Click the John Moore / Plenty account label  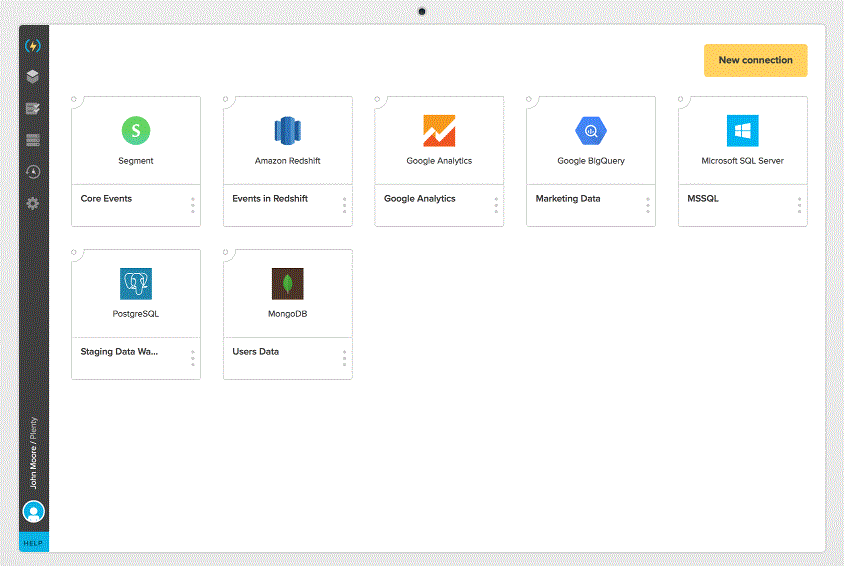(x=33, y=452)
